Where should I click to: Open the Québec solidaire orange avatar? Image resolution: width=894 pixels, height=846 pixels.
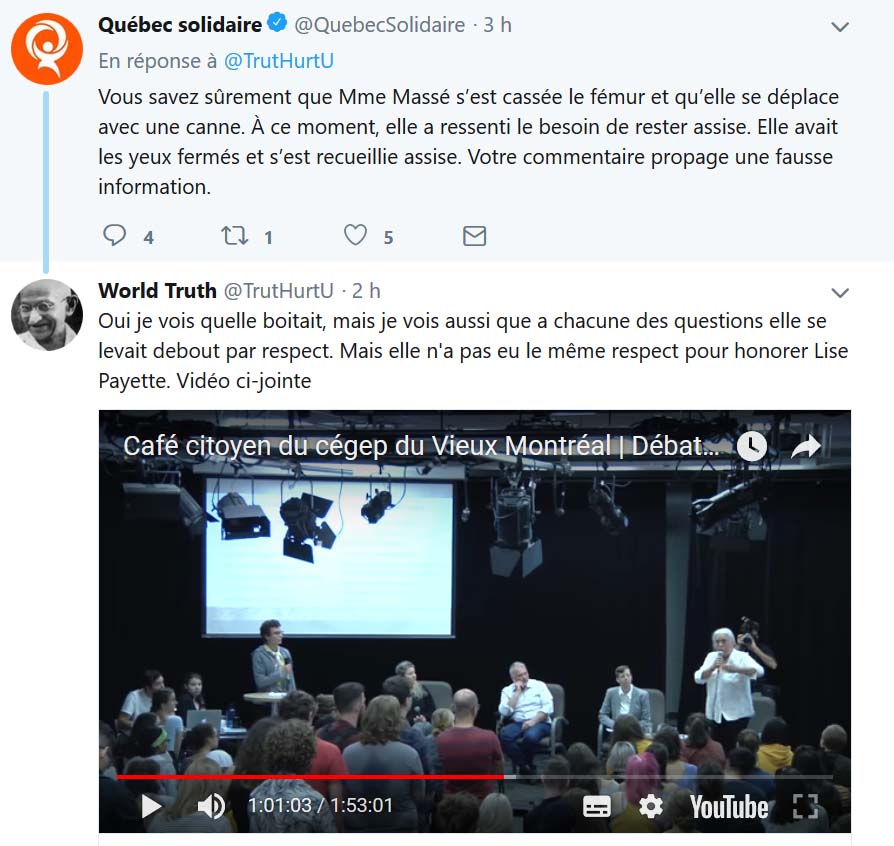click(47, 49)
